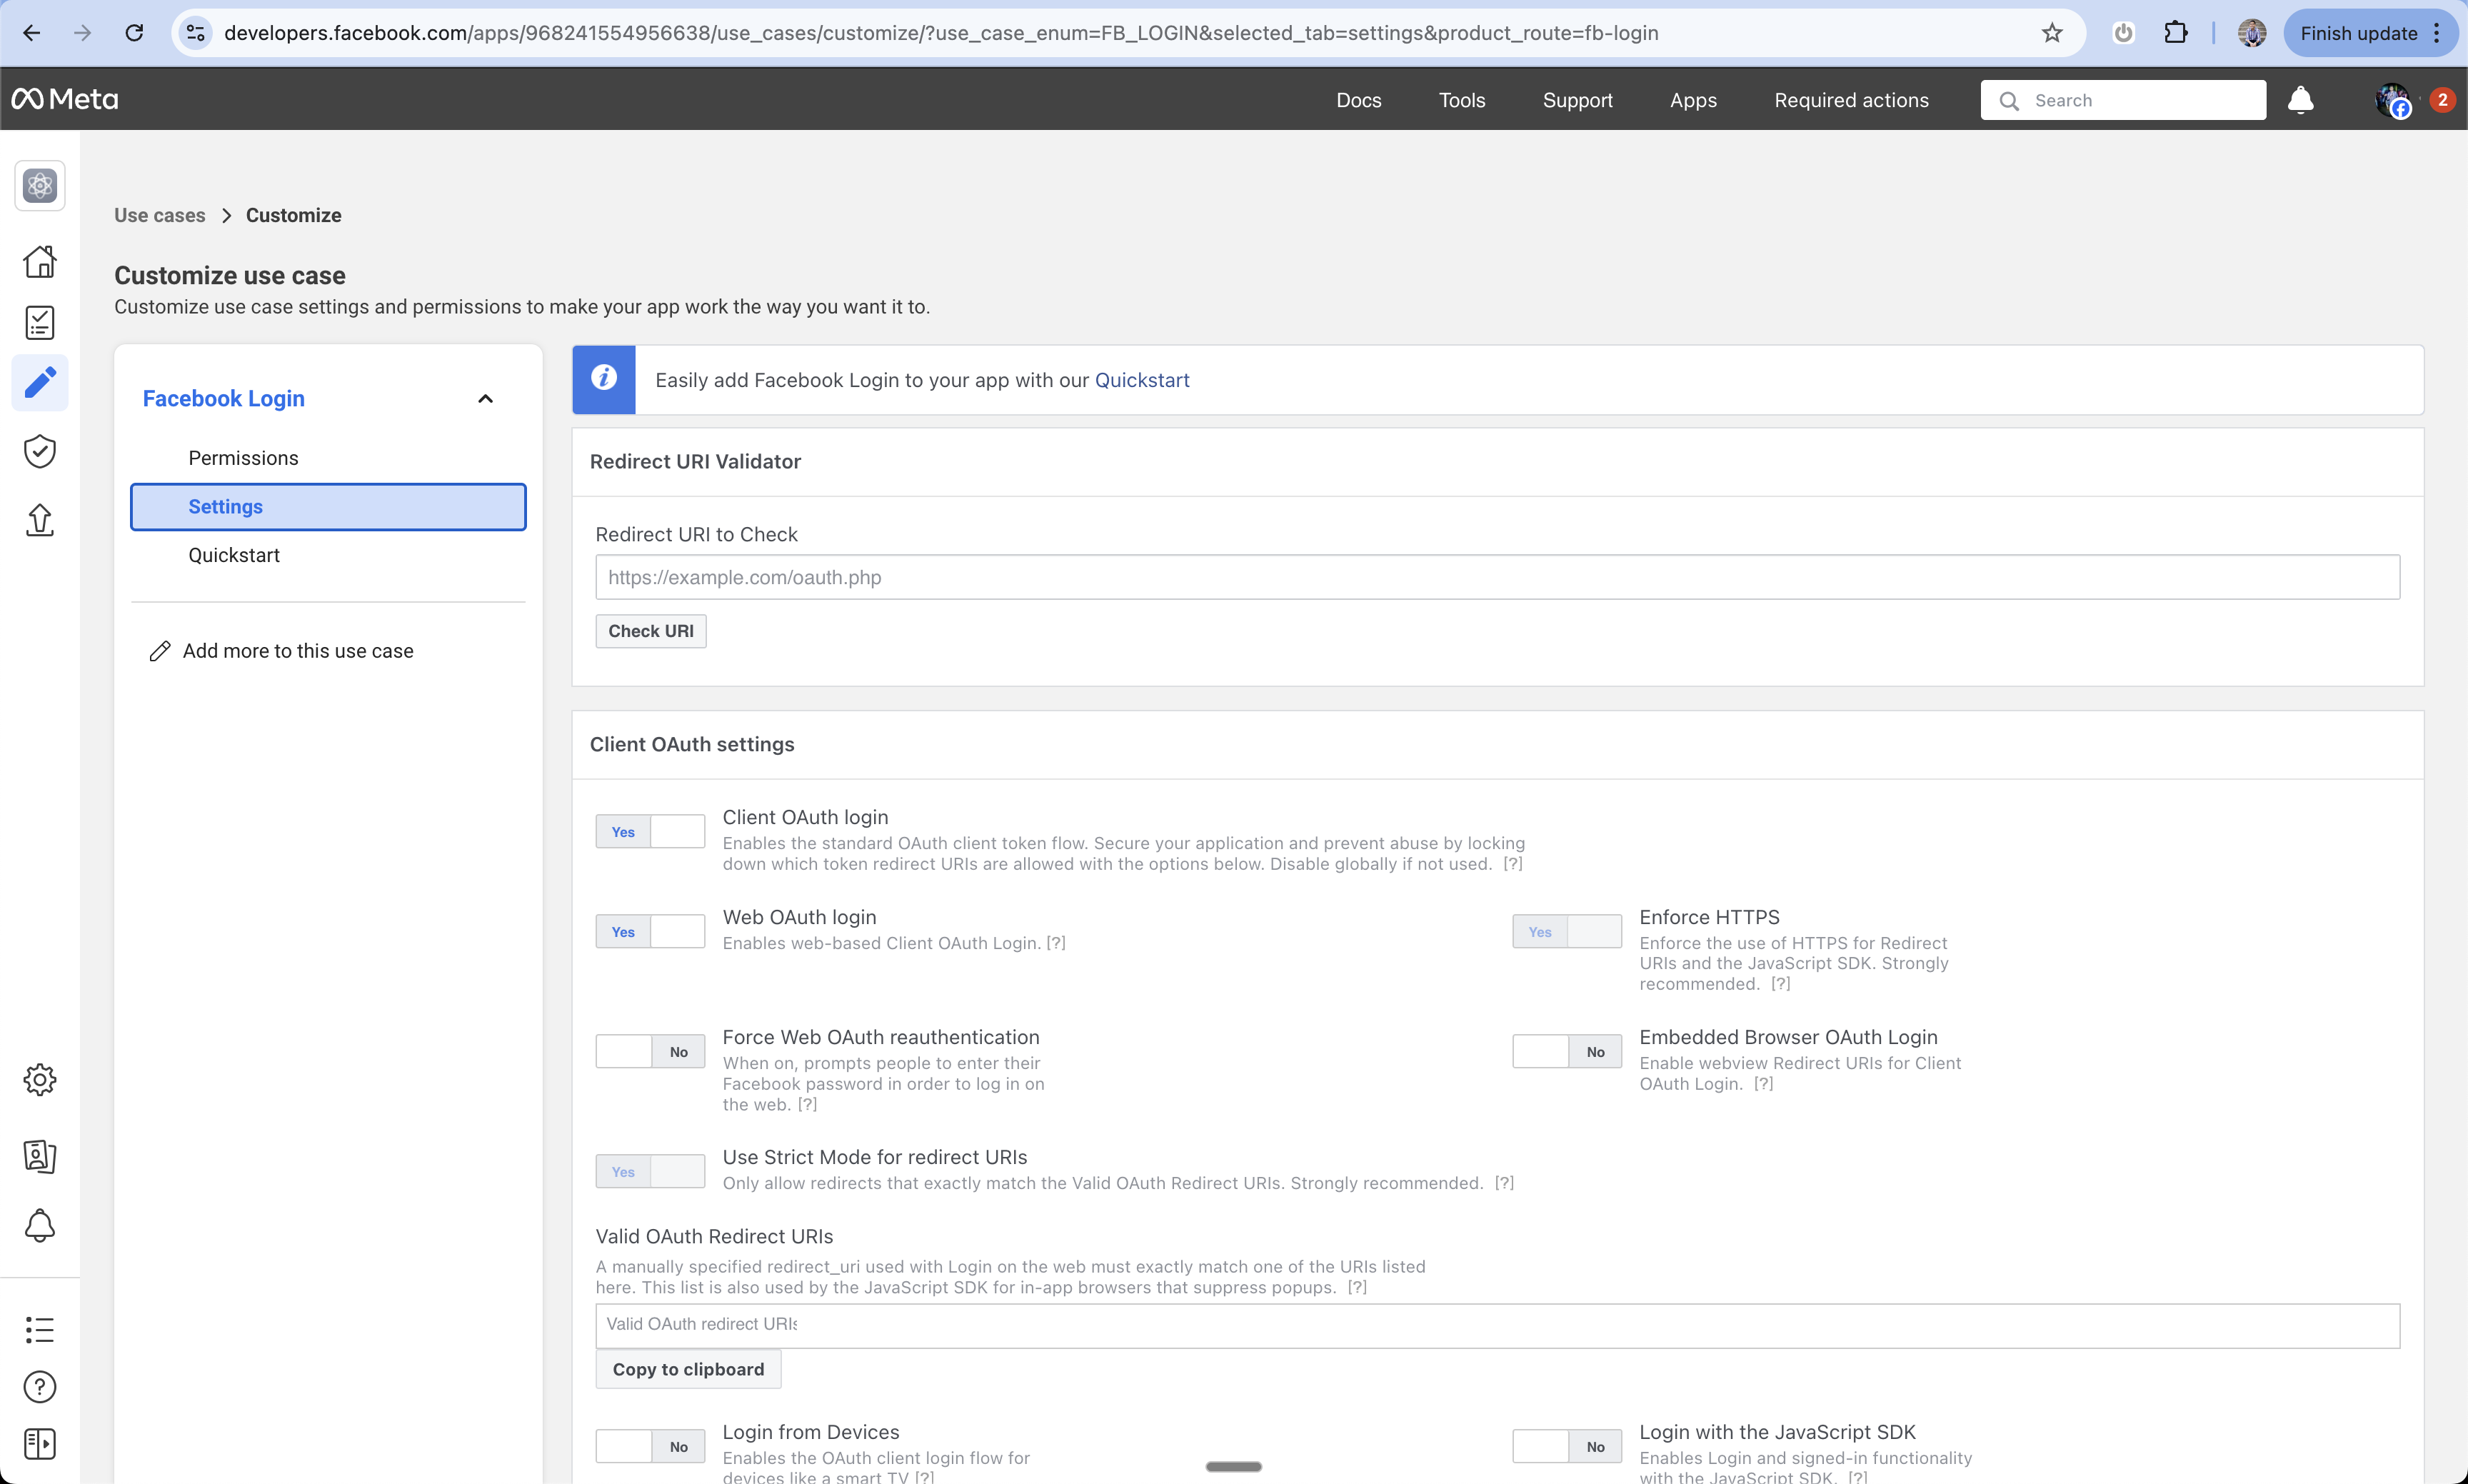
Task: Click pencil icon beside Add more to this use case
Action: (159, 651)
